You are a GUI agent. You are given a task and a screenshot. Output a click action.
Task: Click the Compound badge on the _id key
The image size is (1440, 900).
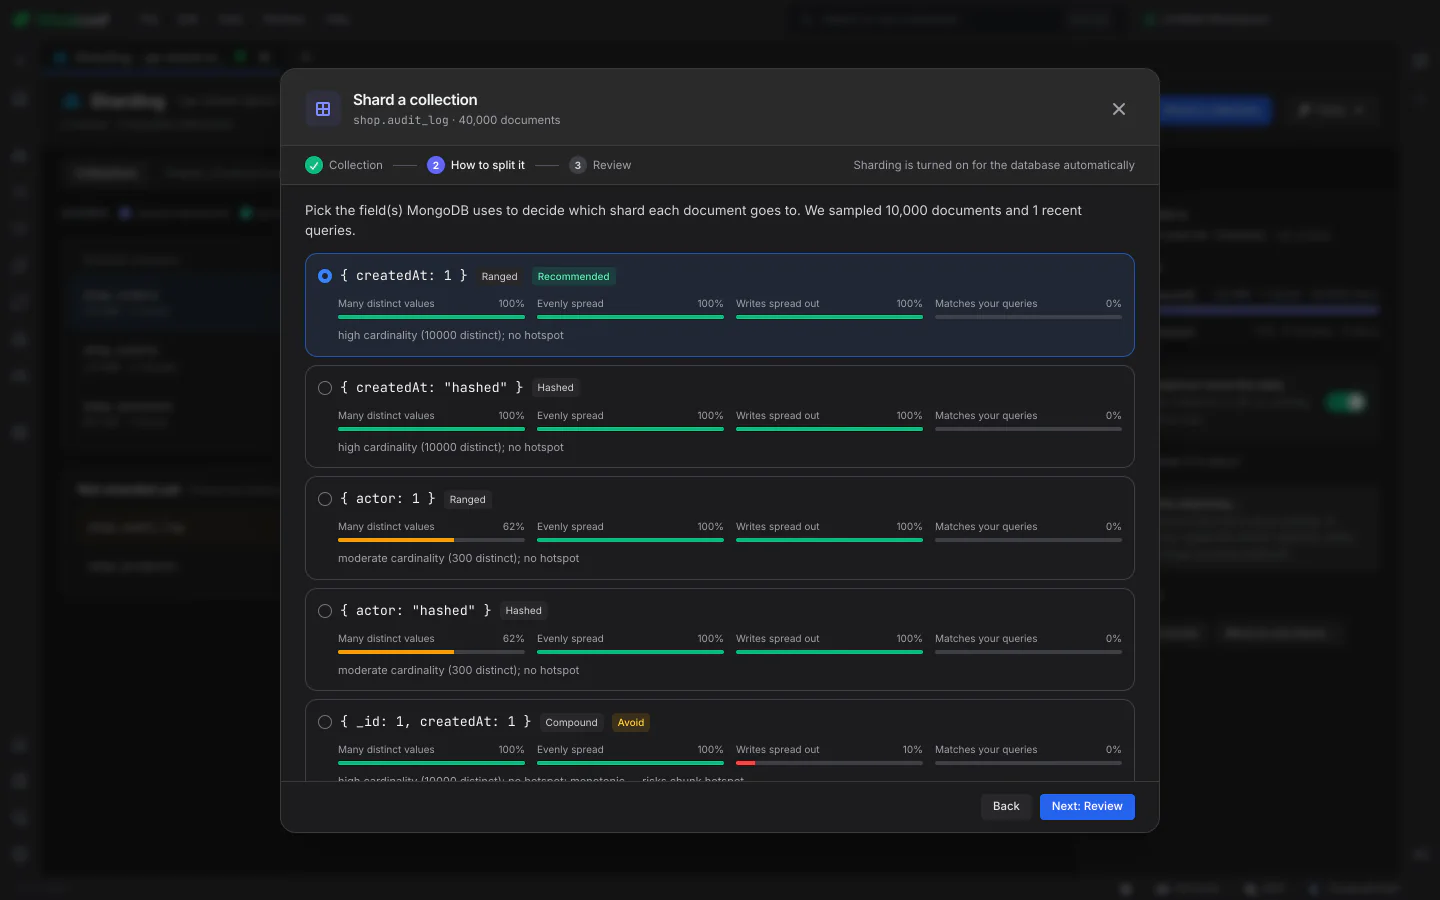pyautogui.click(x=571, y=722)
